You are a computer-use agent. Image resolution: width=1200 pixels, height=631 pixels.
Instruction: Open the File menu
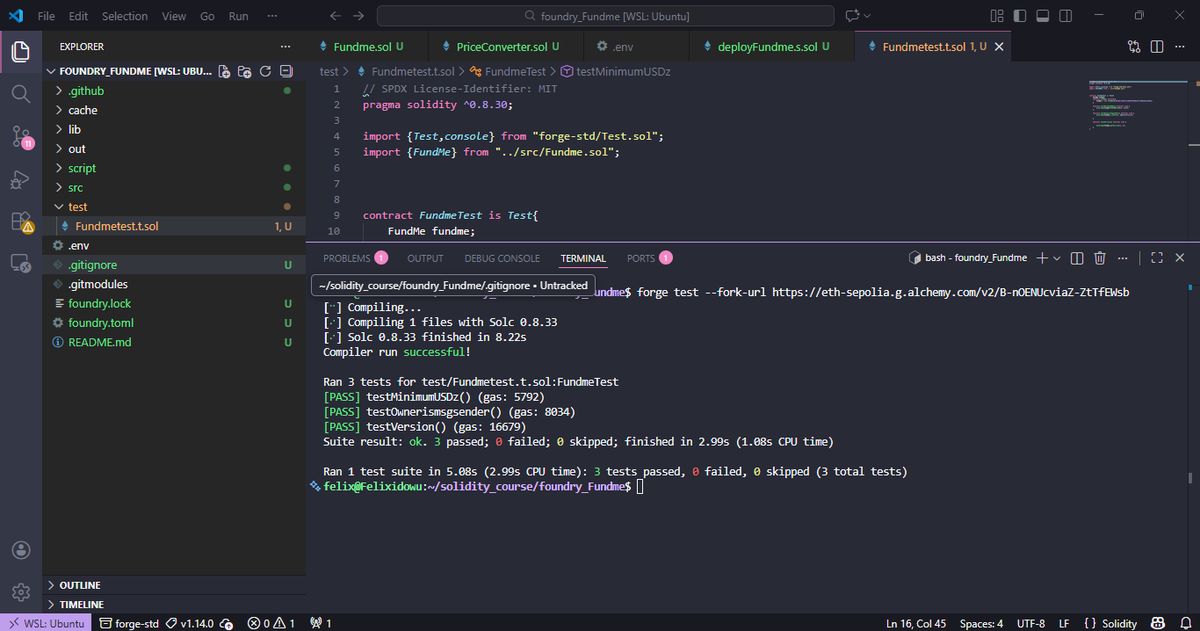pos(47,16)
